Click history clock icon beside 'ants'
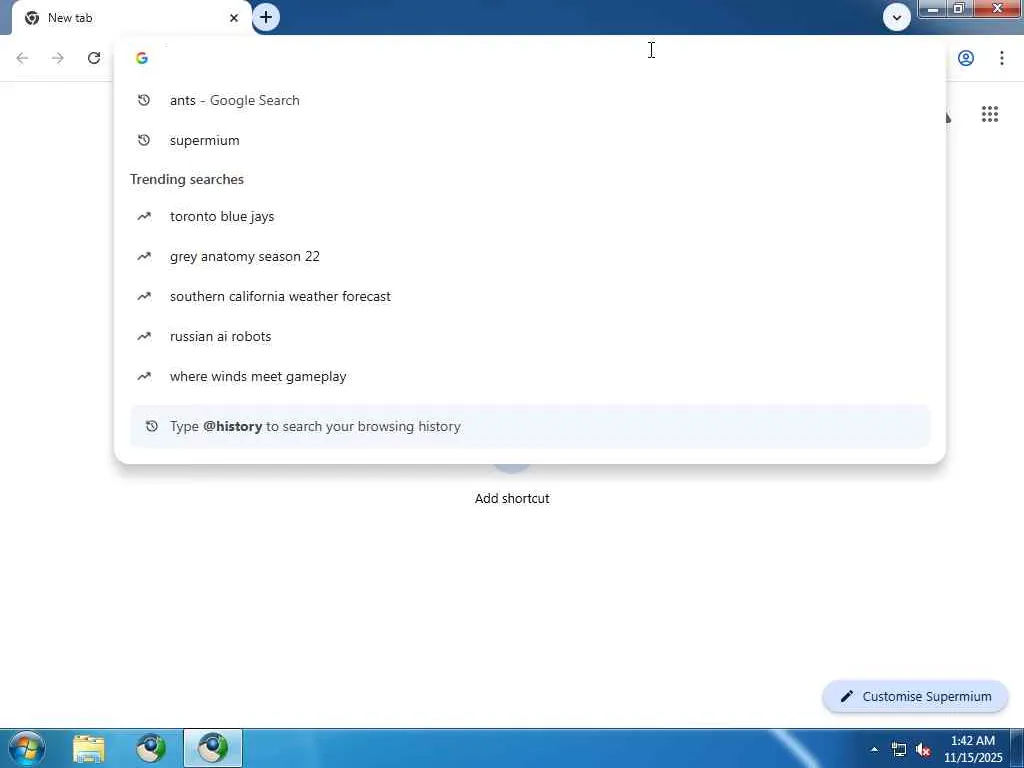 [144, 101]
